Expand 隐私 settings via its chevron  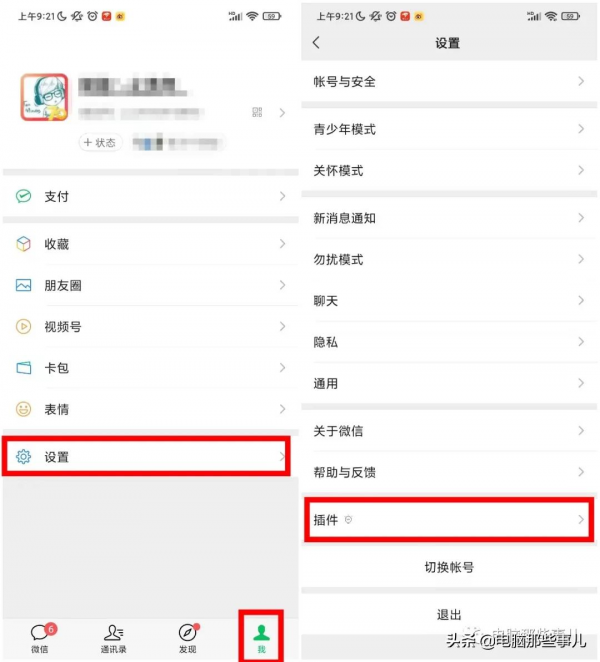pyautogui.click(x=581, y=342)
